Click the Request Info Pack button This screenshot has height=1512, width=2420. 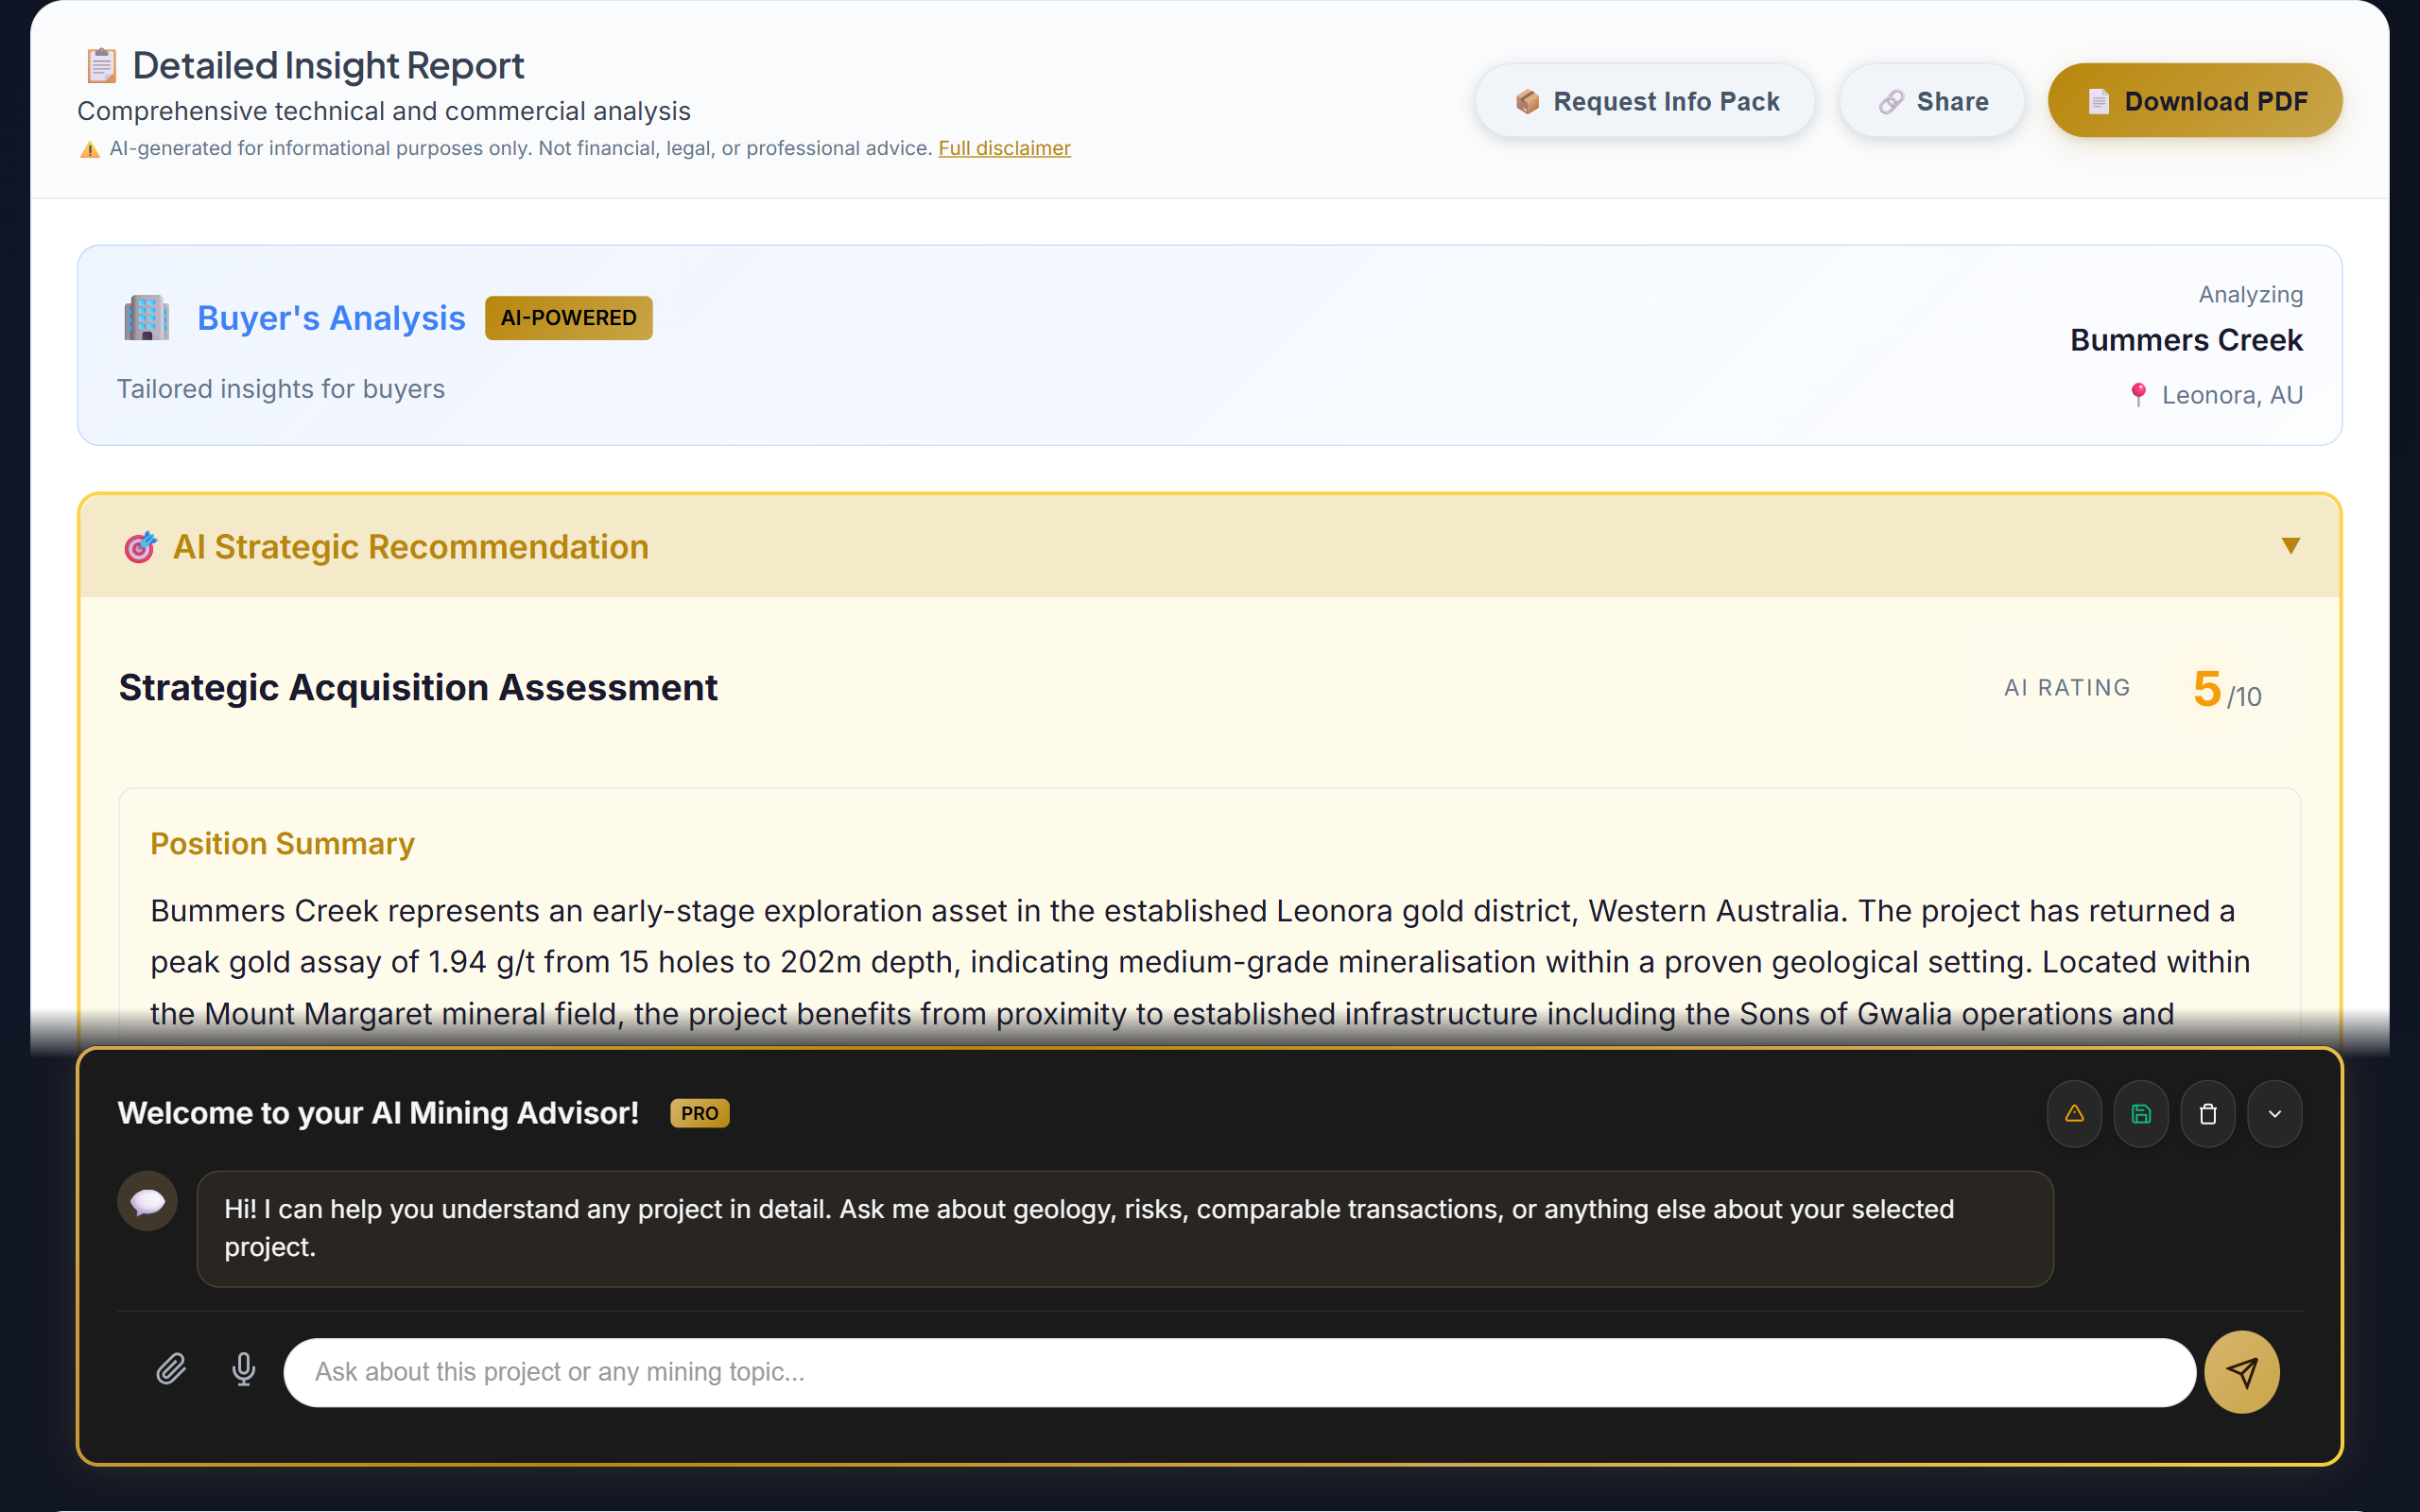click(x=1645, y=101)
